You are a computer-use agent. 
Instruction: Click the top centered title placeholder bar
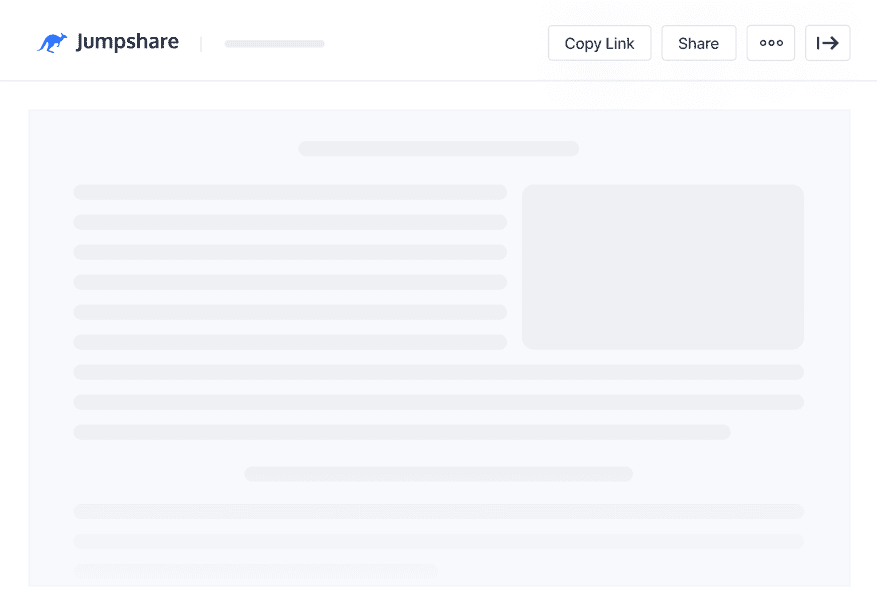[x=438, y=149]
